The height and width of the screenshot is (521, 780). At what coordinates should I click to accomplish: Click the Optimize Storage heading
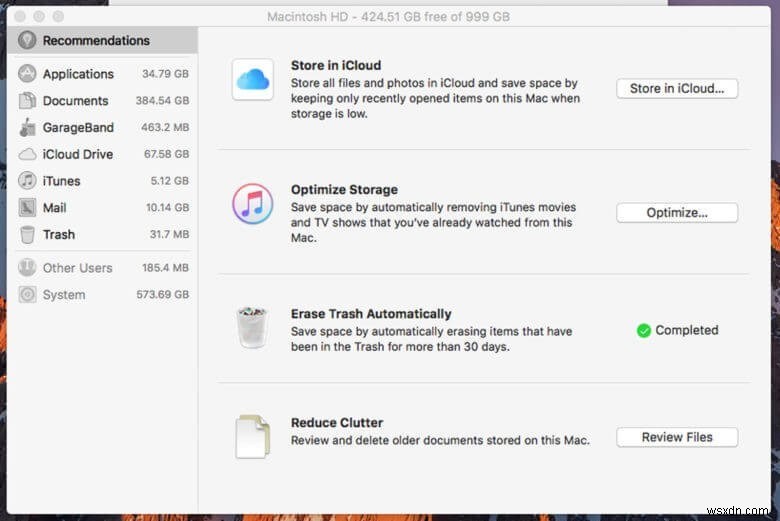click(344, 190)
